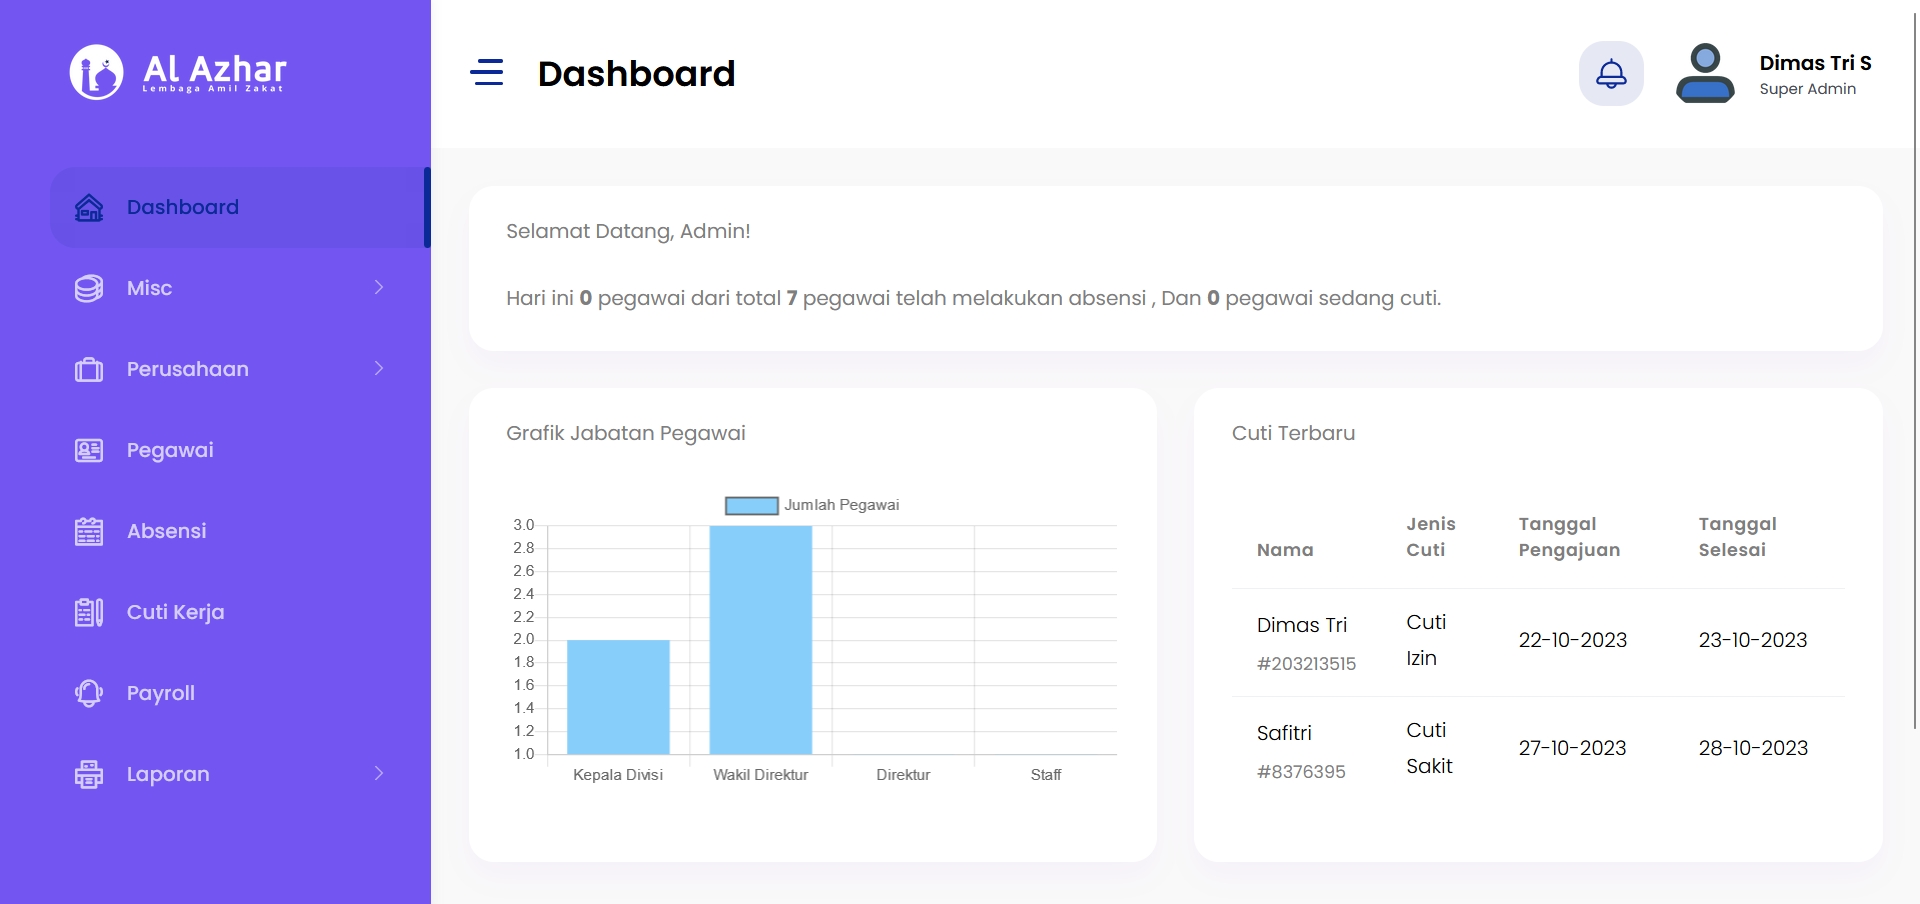Expand the Misc submenu chevron
Viewport: 1920px width, 904px height.
378,288
